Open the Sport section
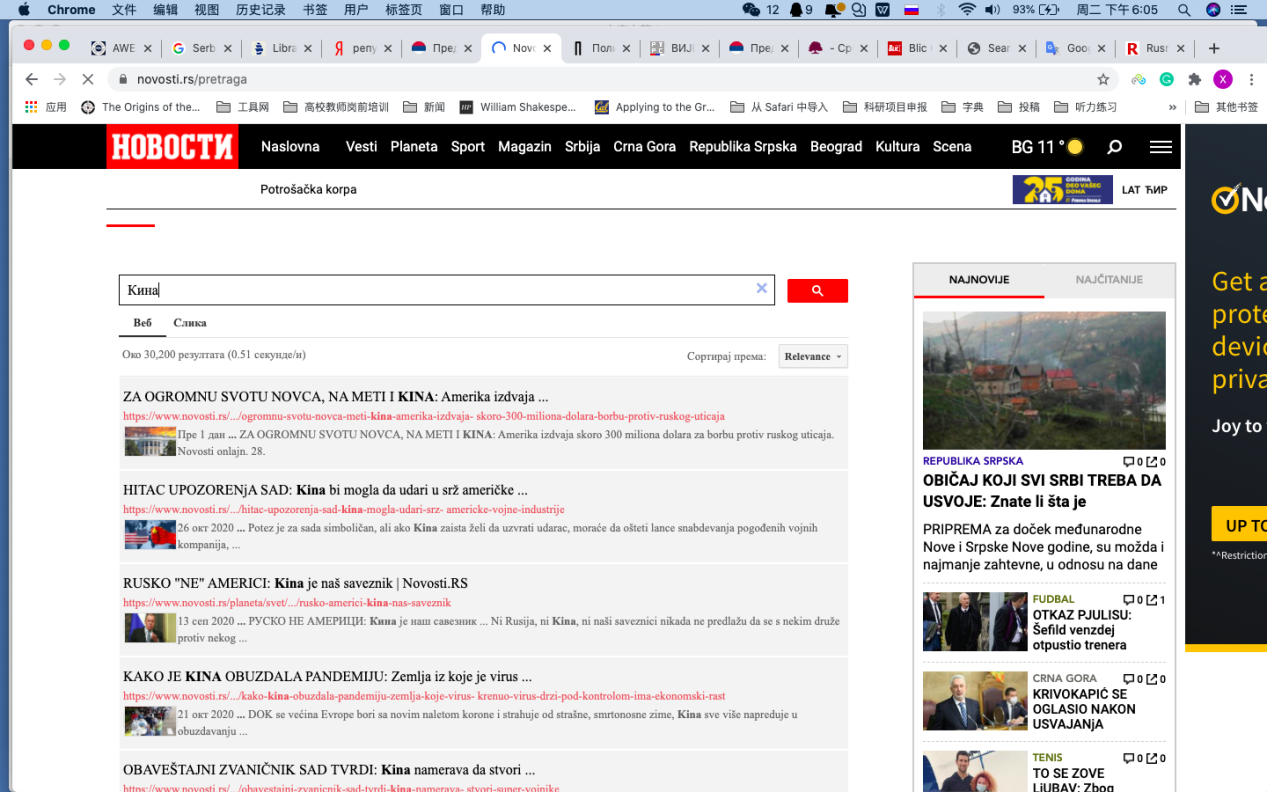This screenshot has width=1267, height=792. [468, 147]
